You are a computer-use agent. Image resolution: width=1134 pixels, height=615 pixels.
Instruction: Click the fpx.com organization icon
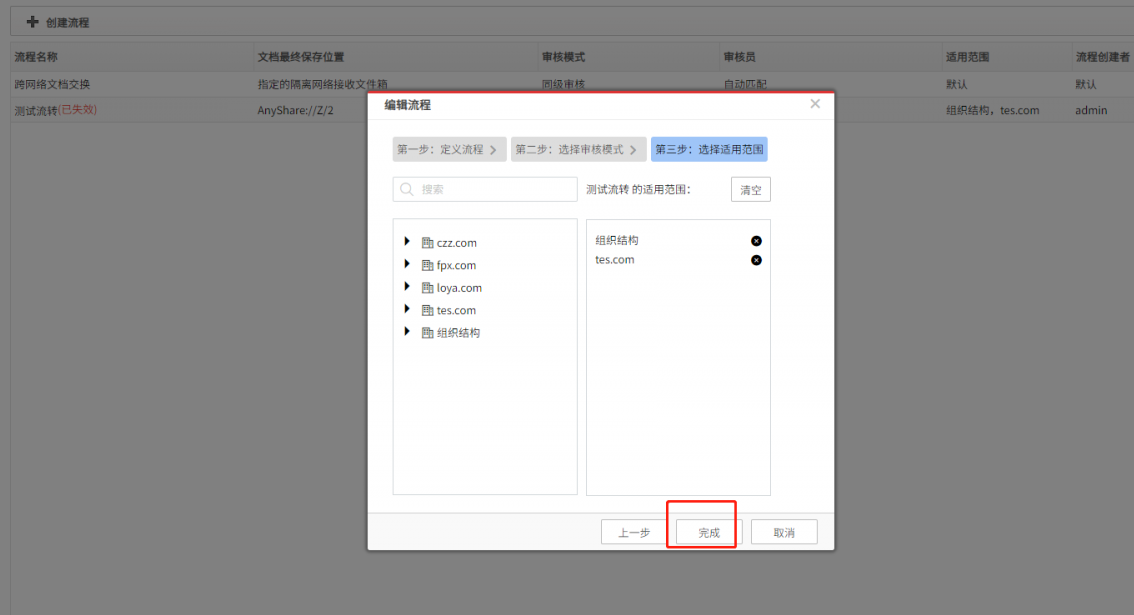point(427,266)
